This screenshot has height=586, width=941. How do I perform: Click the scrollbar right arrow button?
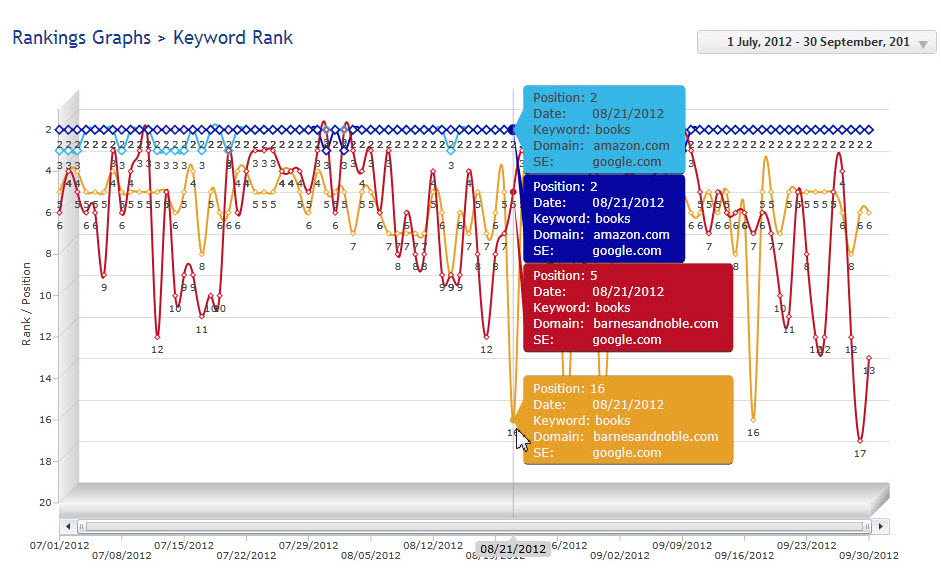(881, 526)
